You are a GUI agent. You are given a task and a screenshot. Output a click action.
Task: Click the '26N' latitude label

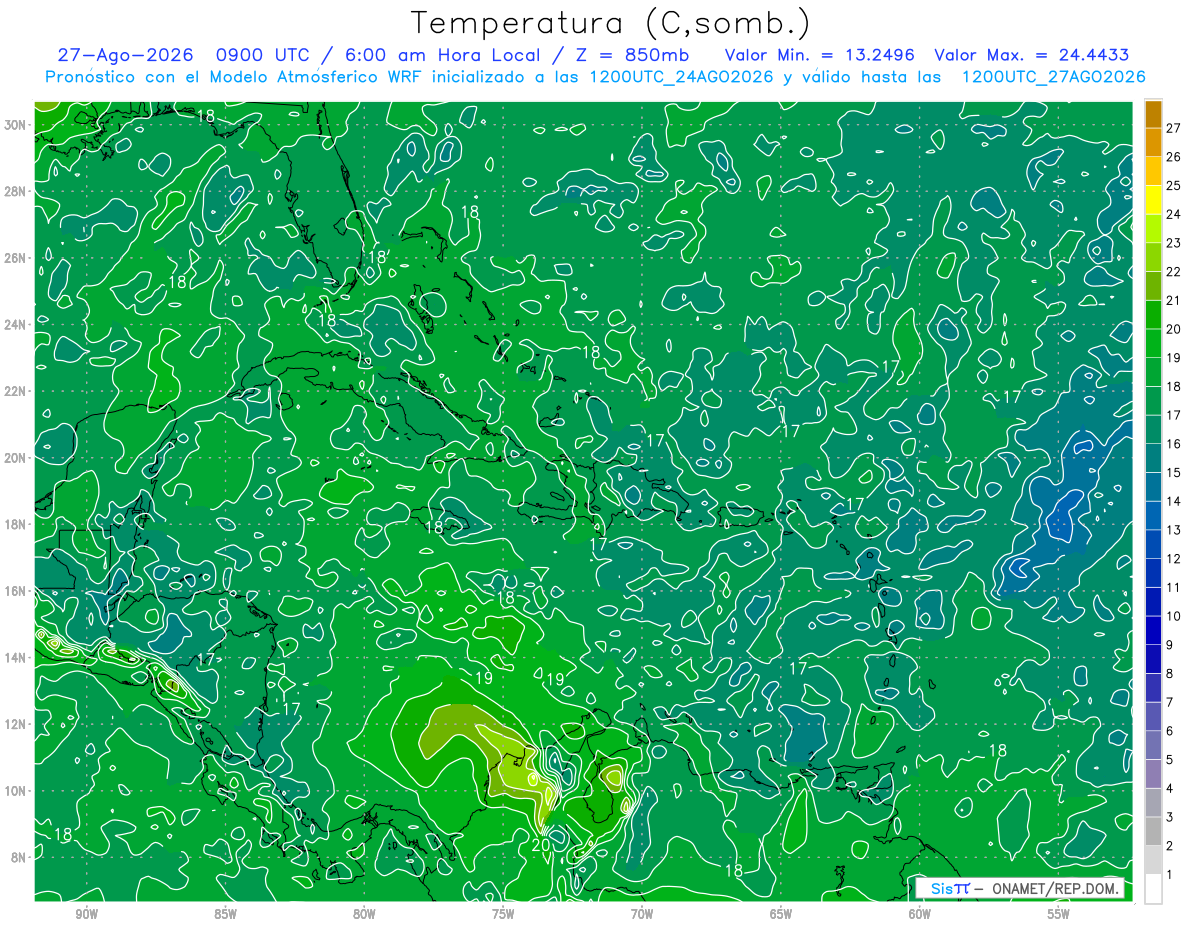(17, 258)
